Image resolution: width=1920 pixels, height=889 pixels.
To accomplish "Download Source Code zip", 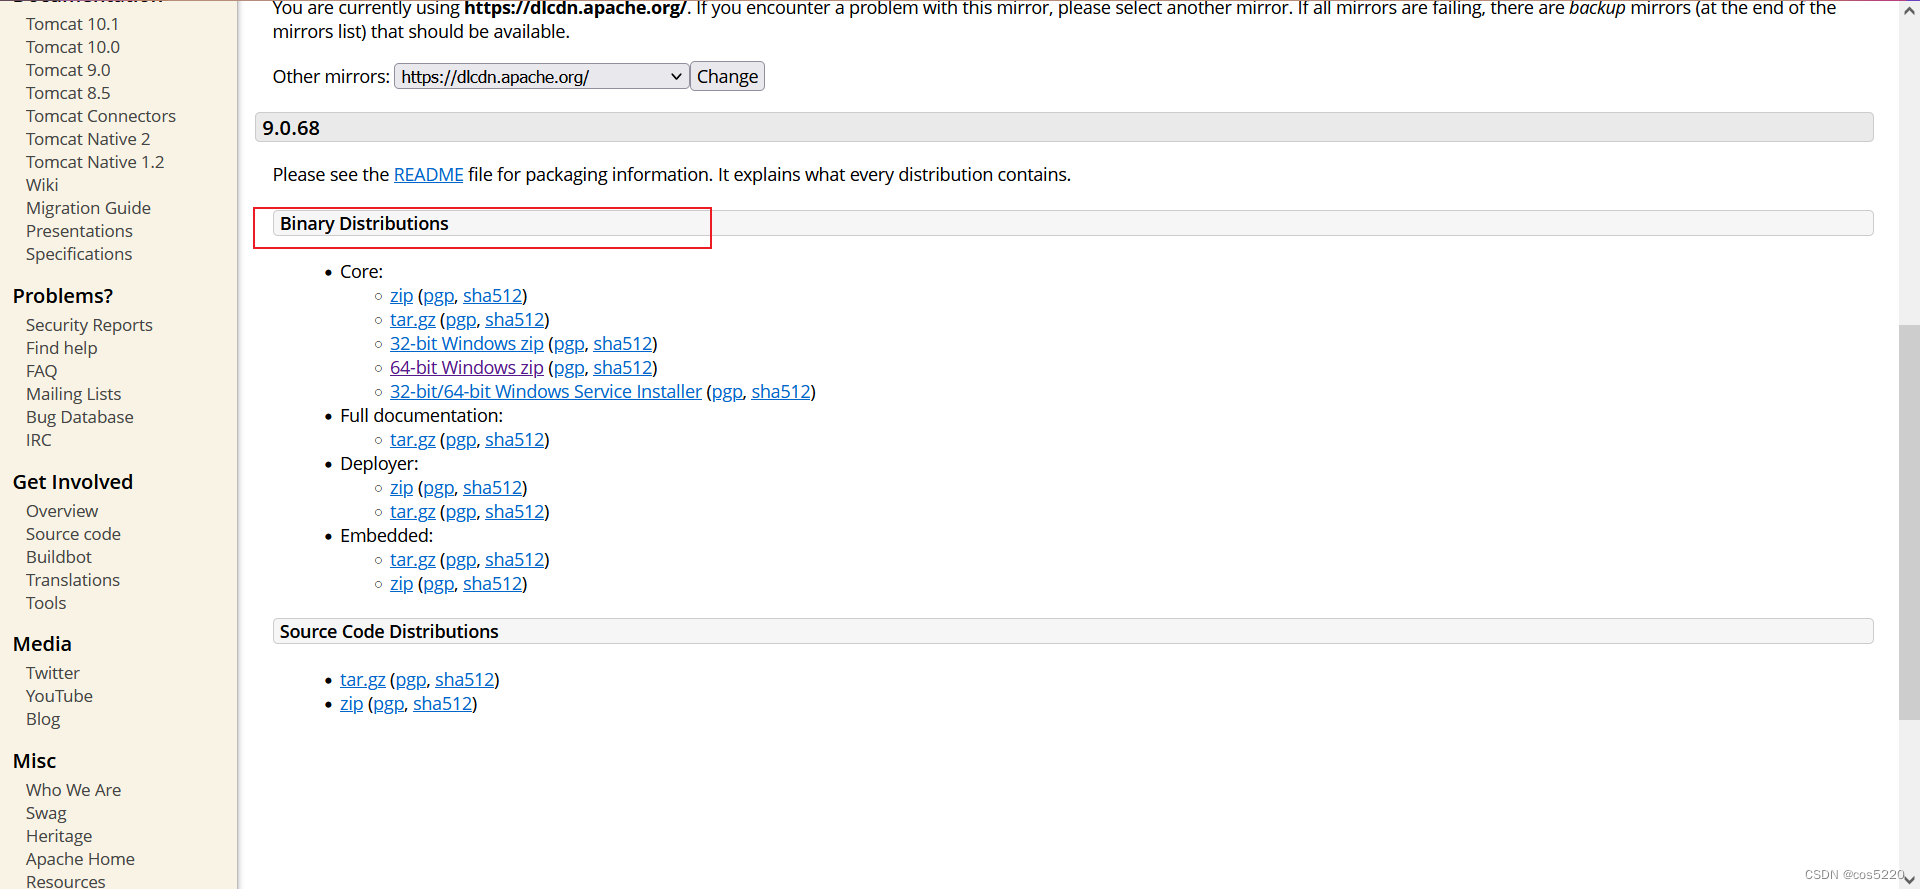I will (x=351, y=704).
